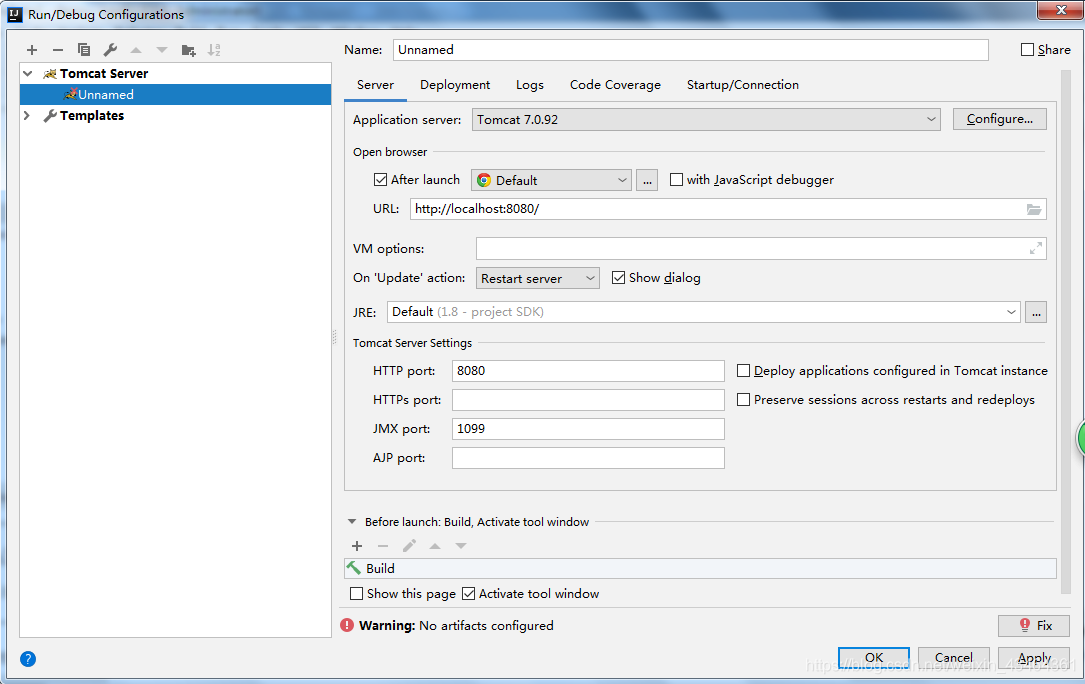Click the red warning icon beside No artifacts configured
Viewport: 1085px width, 684px height.
[x=347, y=625]
